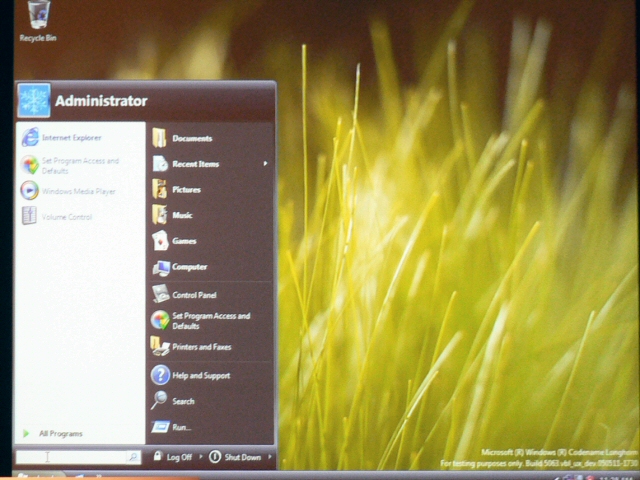Screen dimensions: 640x480
Task: Open Internet Explorer label in Start menu
Action: [x=71, y=138]
